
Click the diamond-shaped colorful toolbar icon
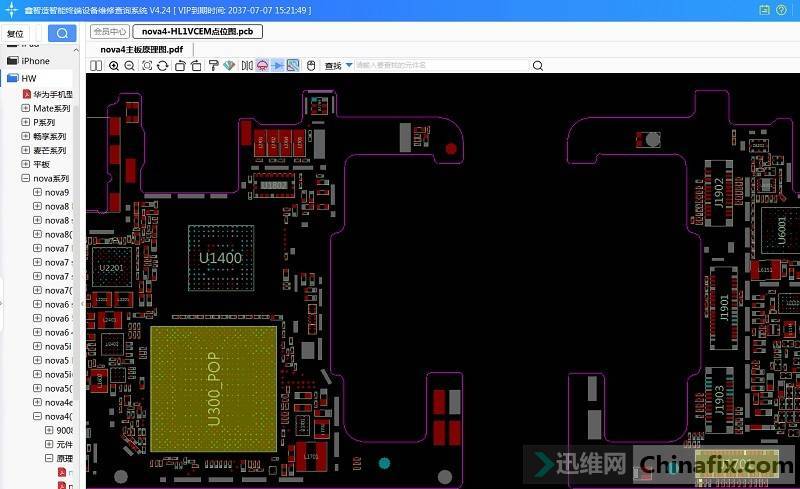point(229,66)
